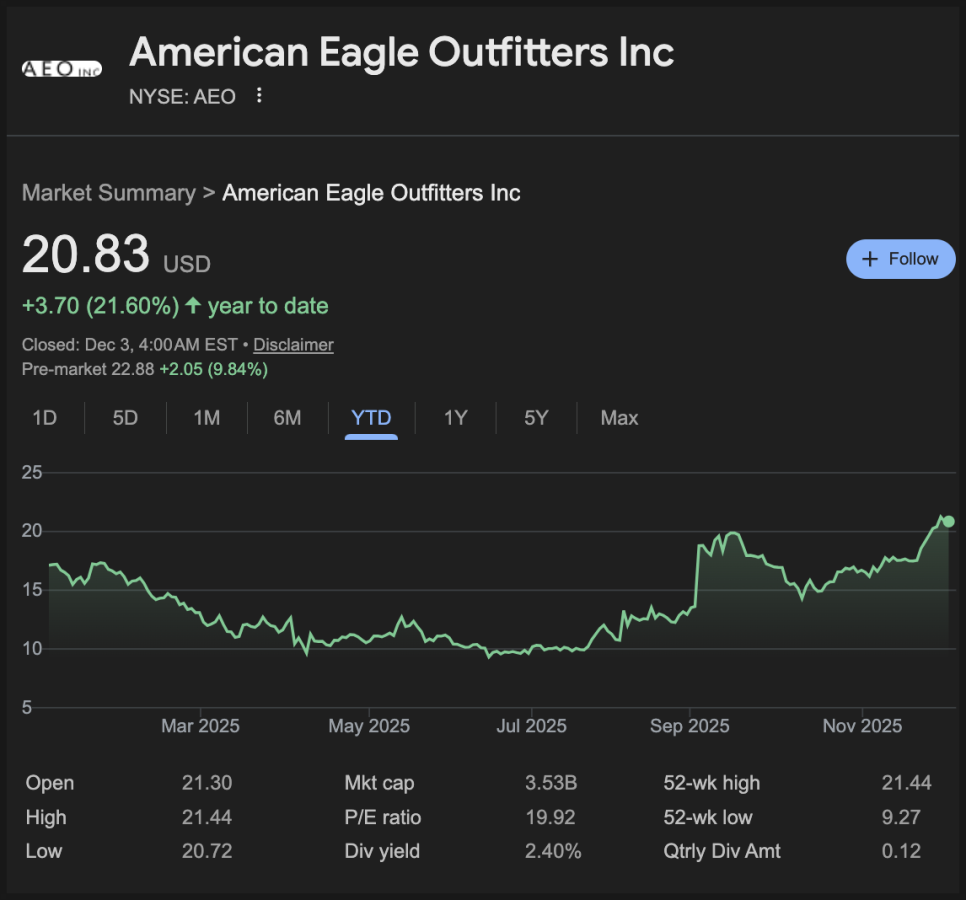Click the Mkt cap value 3.53B
The width and height of the screenshot is (966, 900).
click(x=550, y=783)
